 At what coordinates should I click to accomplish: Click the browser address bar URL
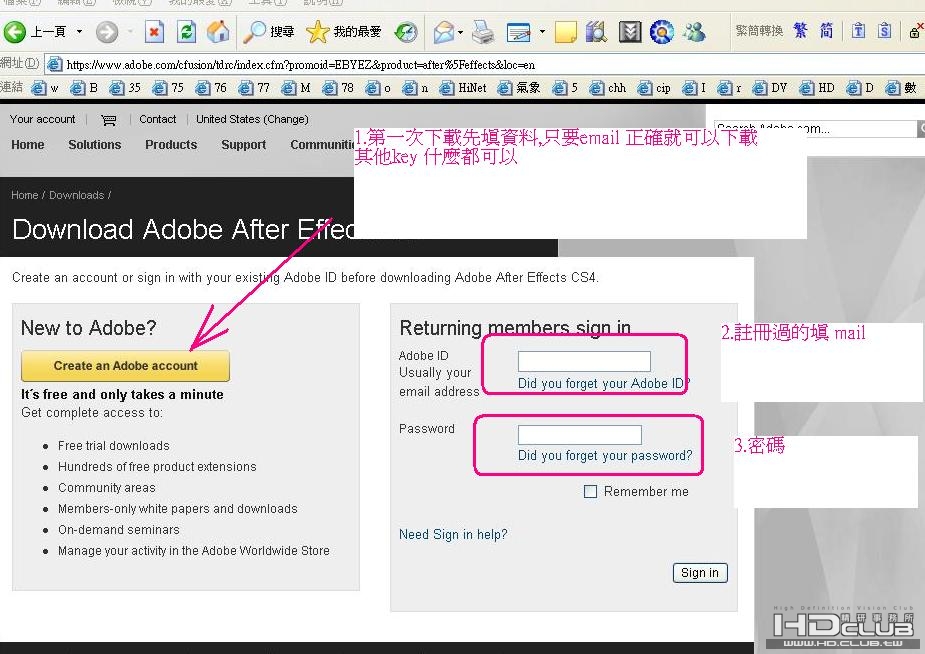[x=301, y=65]
